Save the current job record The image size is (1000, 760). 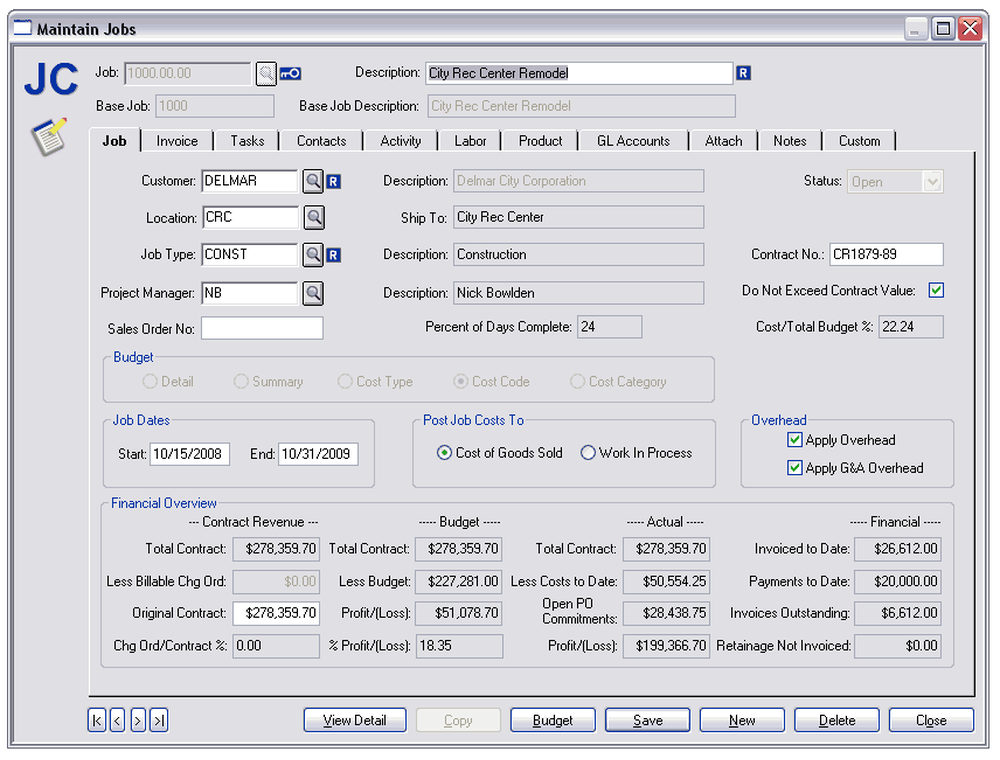point(647,720)
